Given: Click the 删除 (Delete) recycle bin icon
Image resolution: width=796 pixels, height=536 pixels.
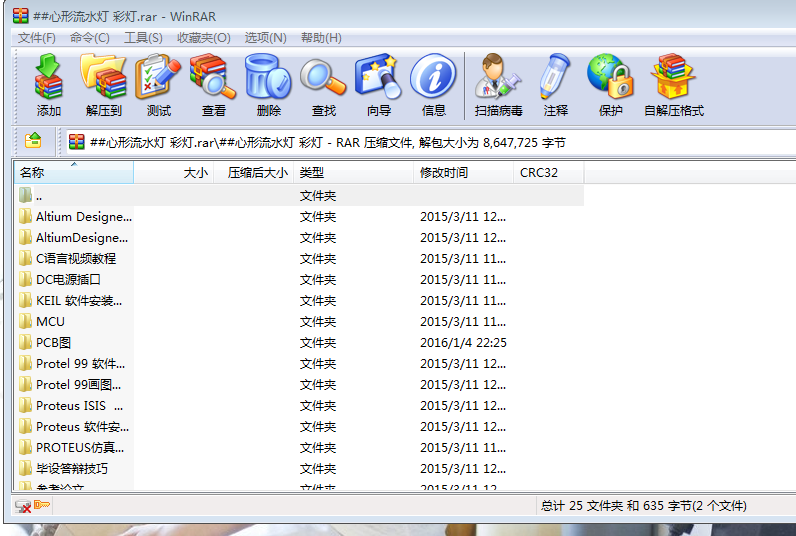Looking at the screenshot, I should [x=268, y=76].
